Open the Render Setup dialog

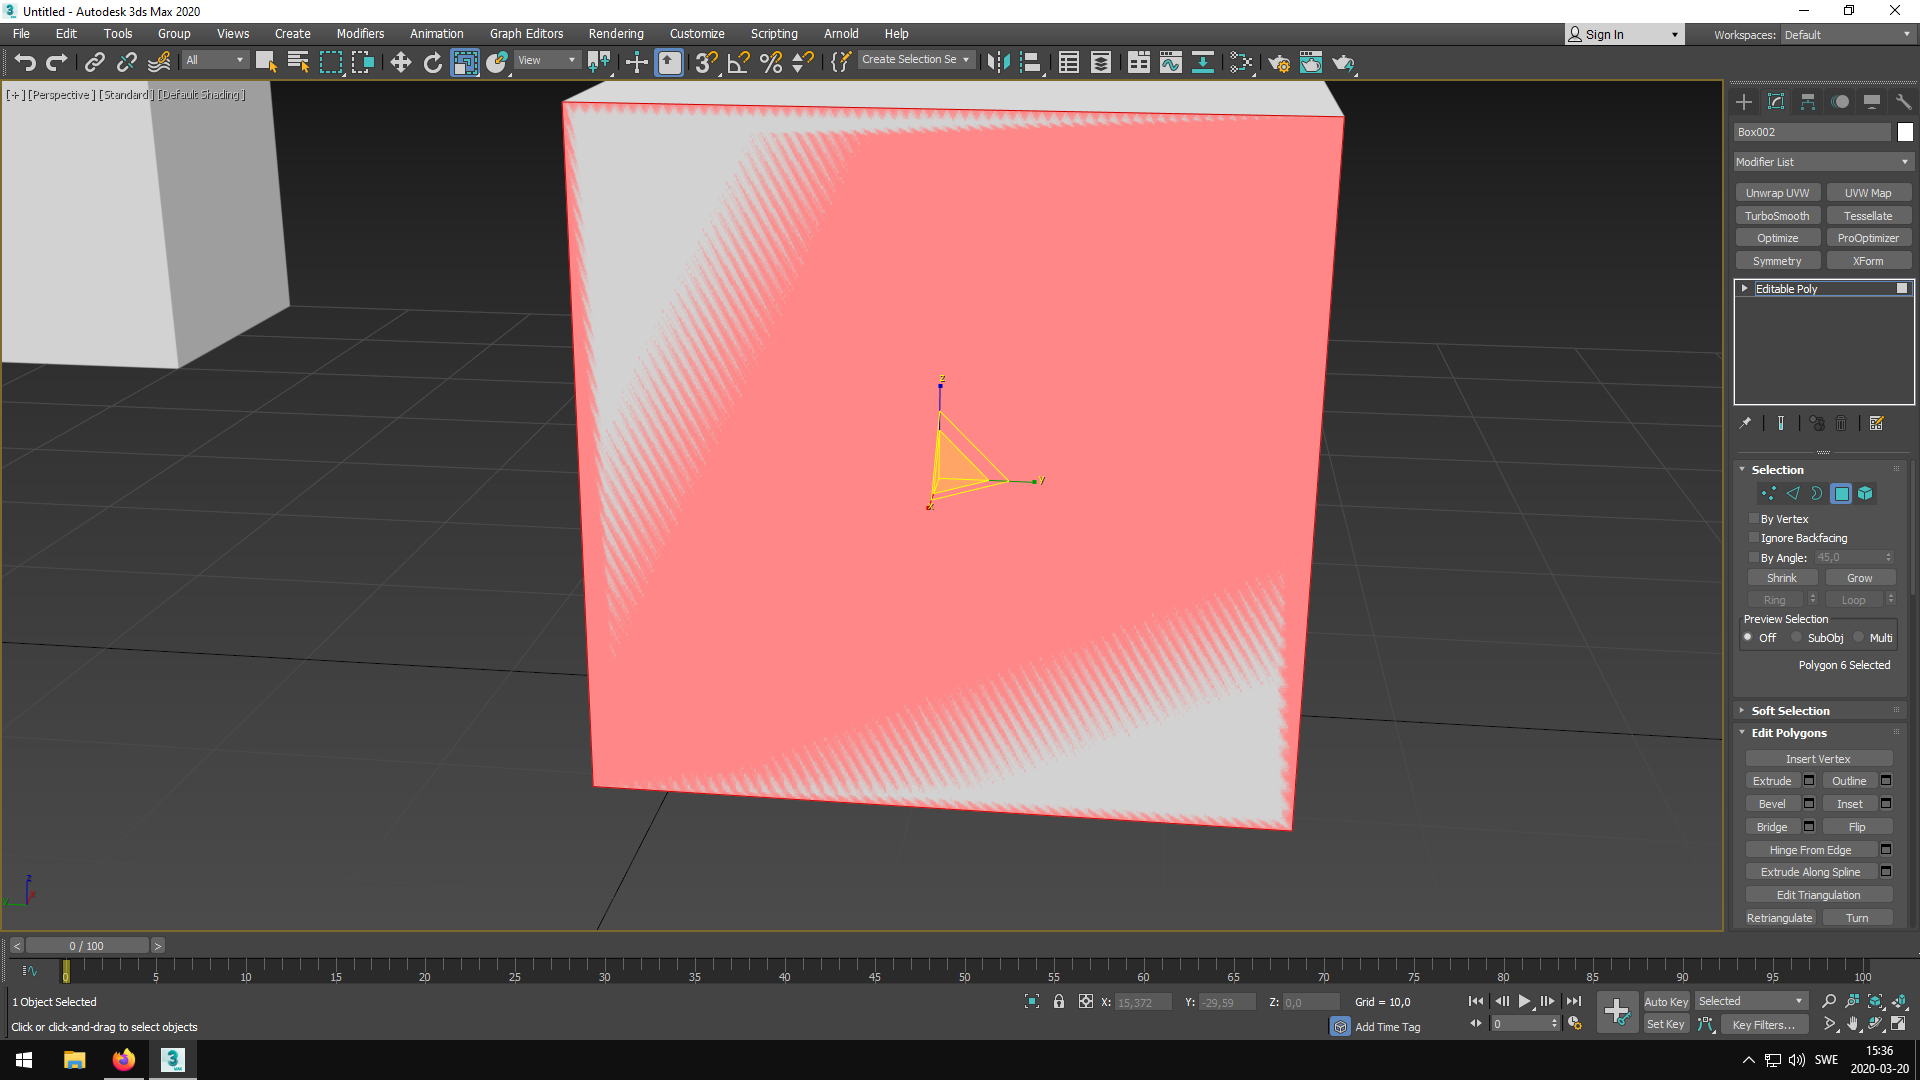(x=1279, y=63)
